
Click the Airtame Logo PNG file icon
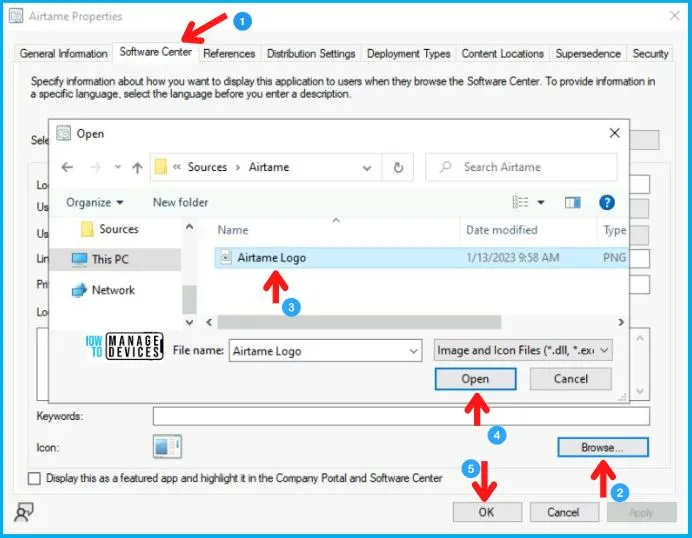(x=226, y=258)
